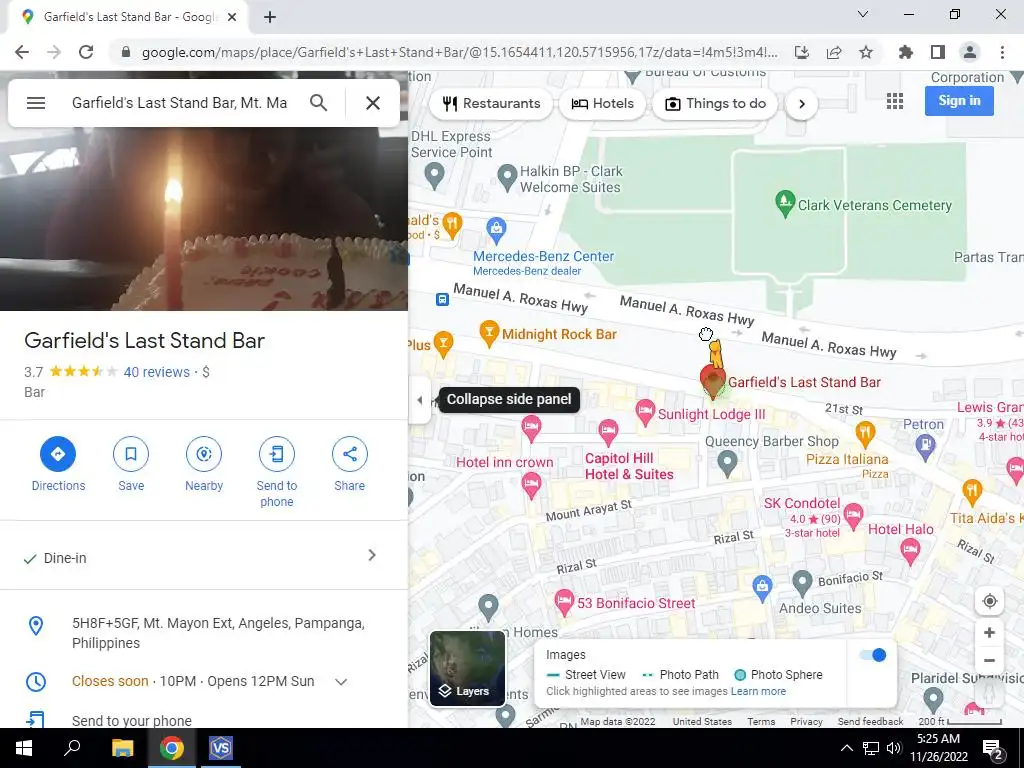Select Sunlight Lodge III hotel marker
Image resolution: width=1024 pixels, height=768 pixels.
click(x=645, y=413)
